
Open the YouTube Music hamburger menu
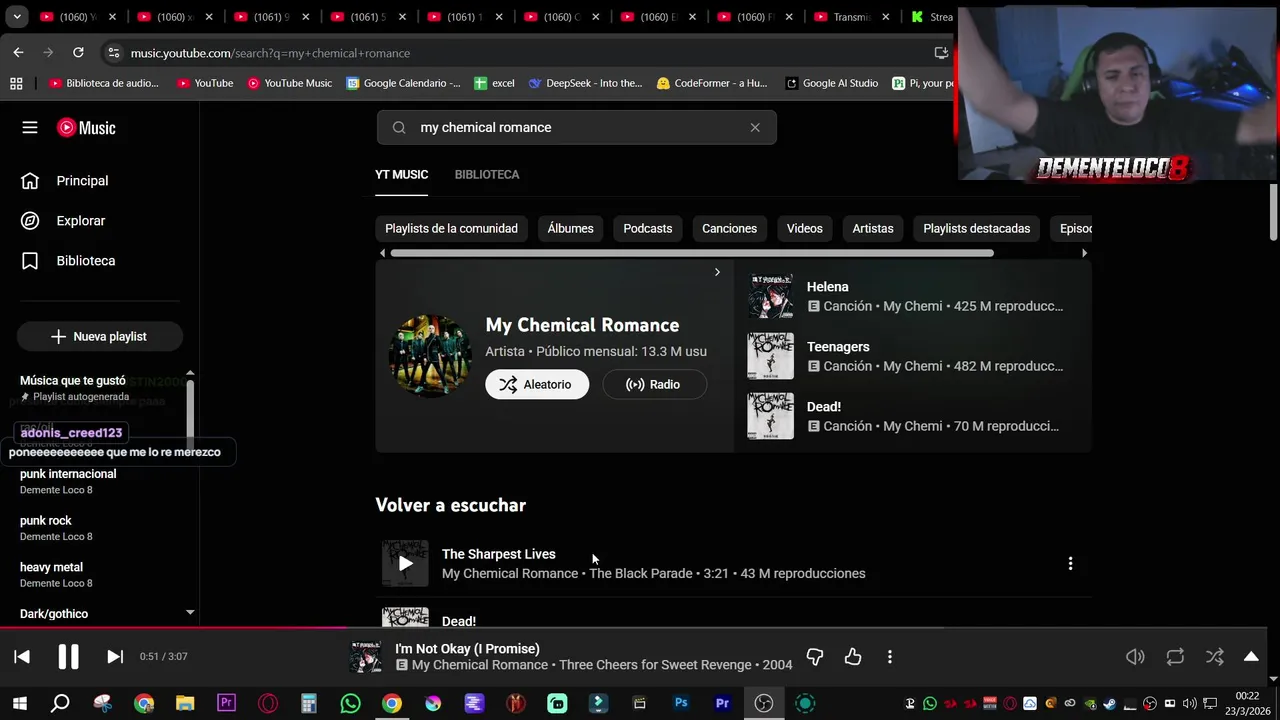[30, 128]
